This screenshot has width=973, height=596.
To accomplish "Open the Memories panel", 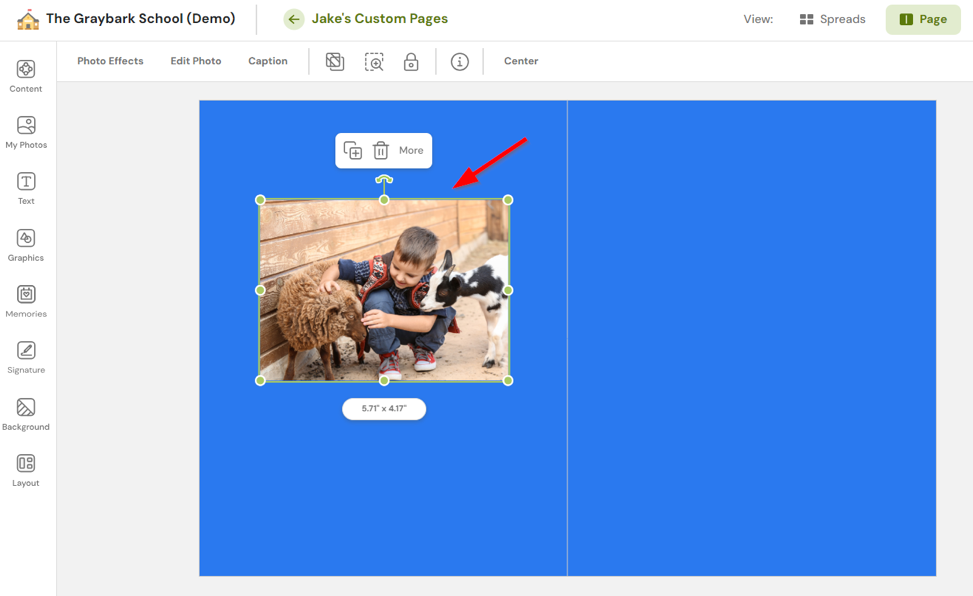I will 26,301.
